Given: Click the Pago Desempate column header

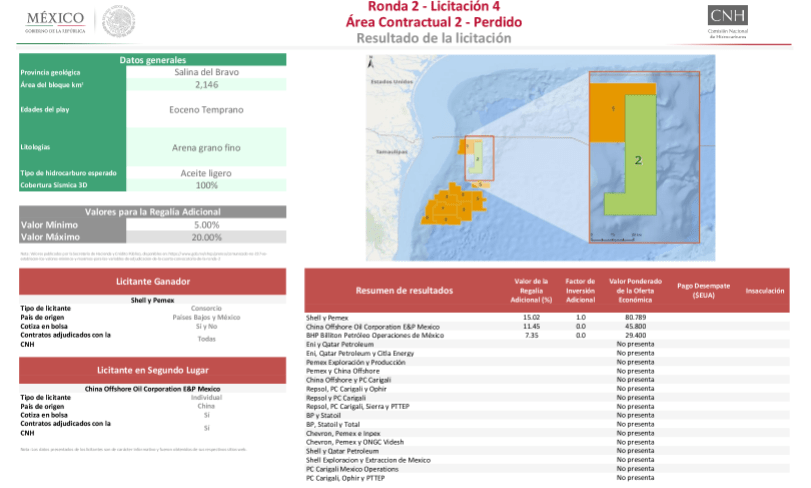Looking at the screenshot, I should pos(703,291).
